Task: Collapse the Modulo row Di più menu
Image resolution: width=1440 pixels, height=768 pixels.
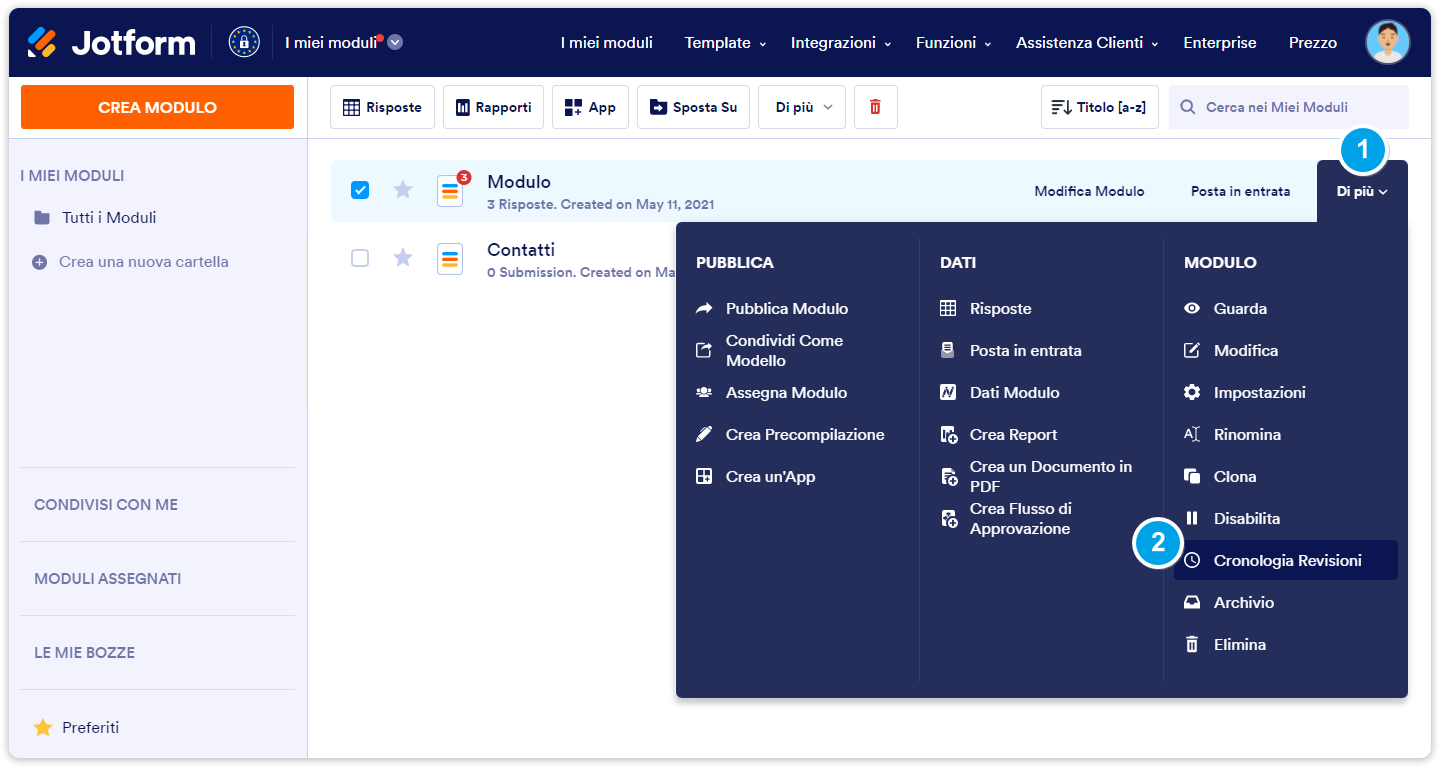Action: coord(1362,191)
